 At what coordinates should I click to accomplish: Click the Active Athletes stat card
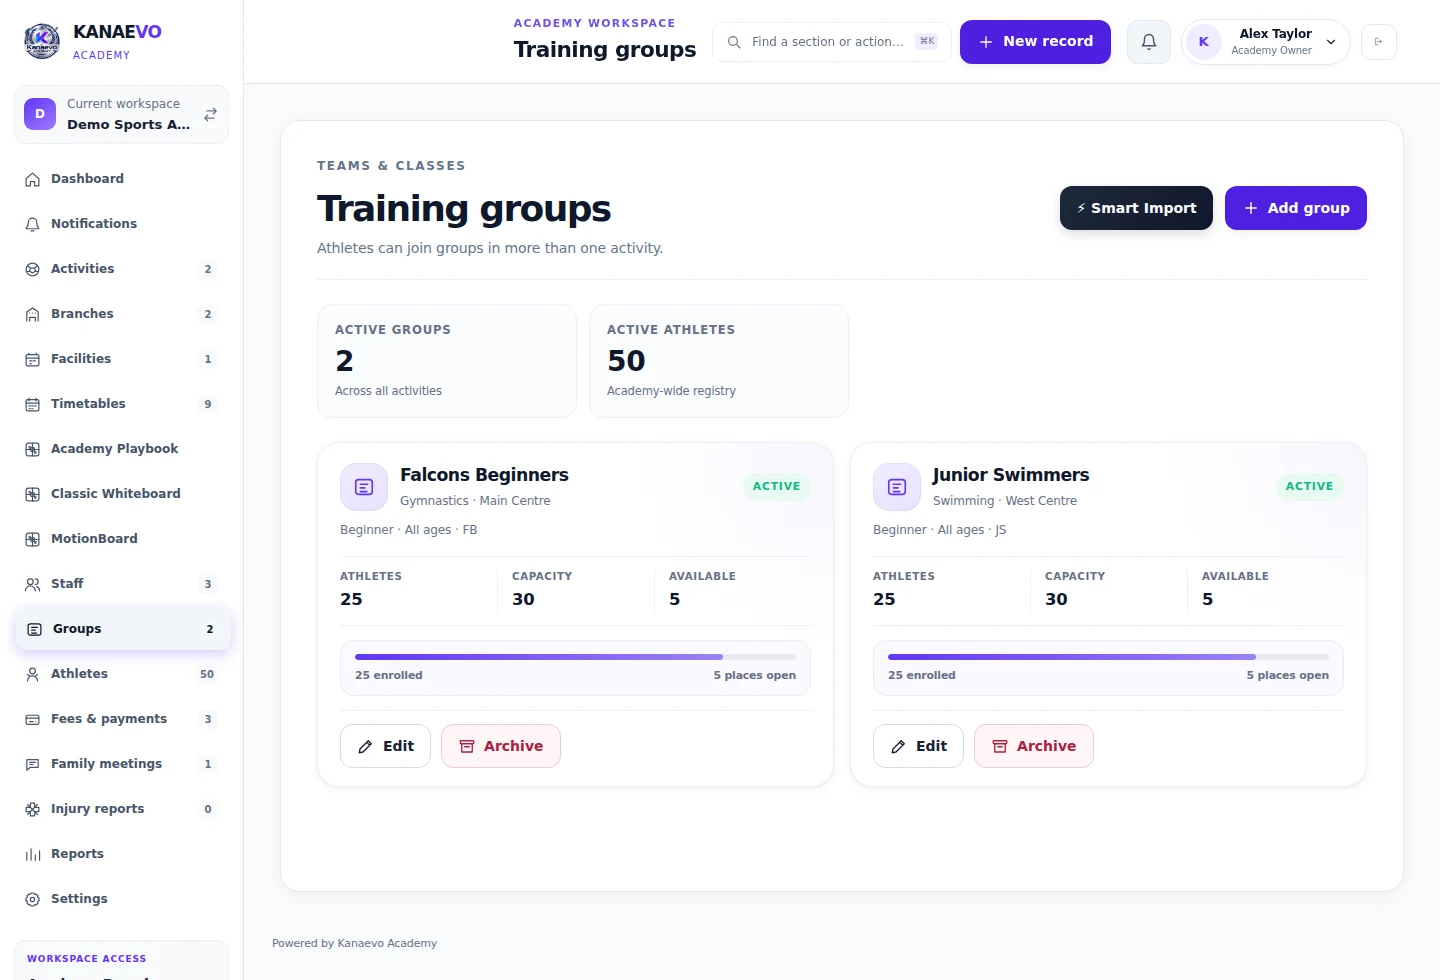coord(719,361)
